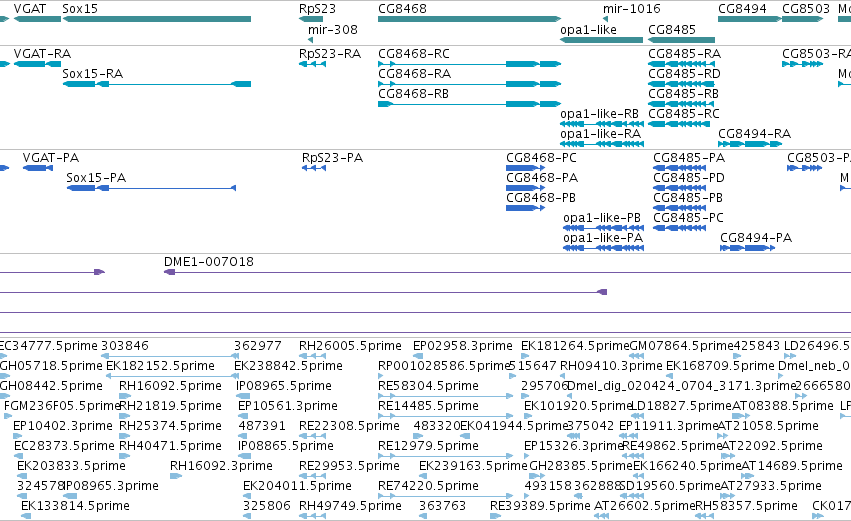851x521 pixels.
Task: Click the CG8485-RA transcript label
Action: [x=684, y=54]
